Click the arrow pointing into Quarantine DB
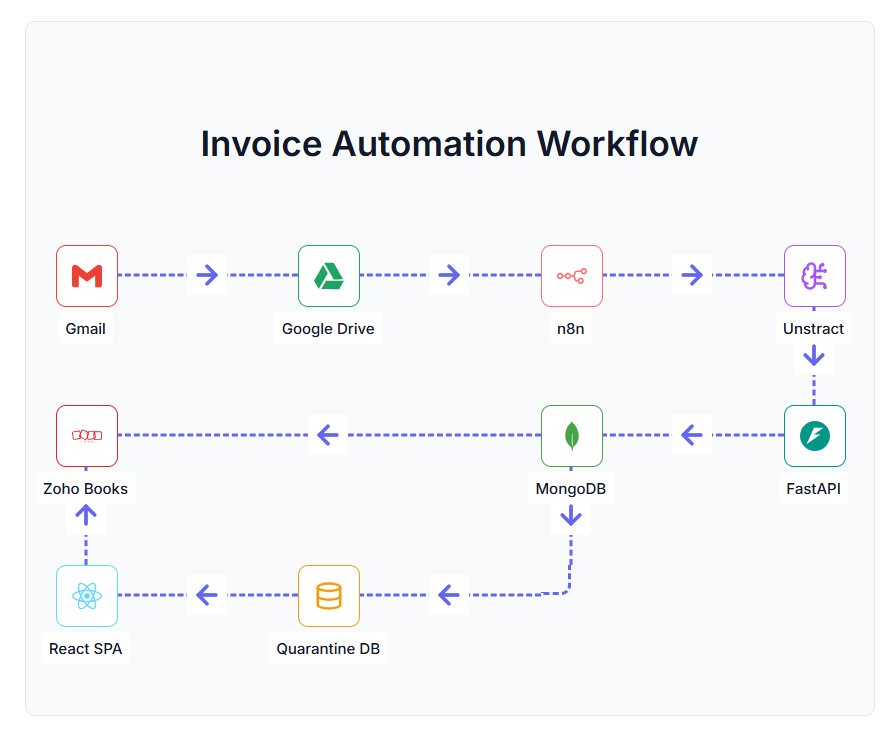Image resolution: width=895 pixels, height=734 pixels. (x=449, y=595)
